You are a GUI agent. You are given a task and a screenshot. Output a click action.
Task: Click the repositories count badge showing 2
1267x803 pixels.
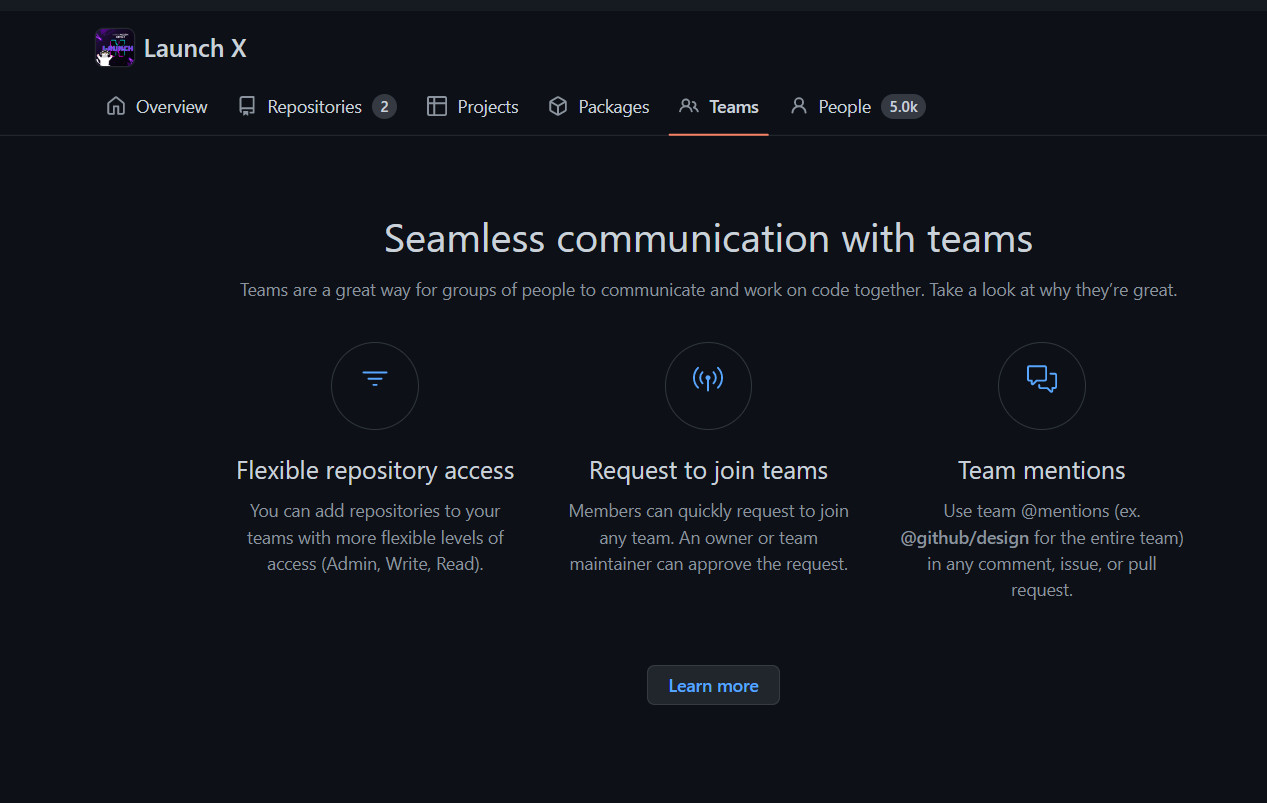coord(384,106)
